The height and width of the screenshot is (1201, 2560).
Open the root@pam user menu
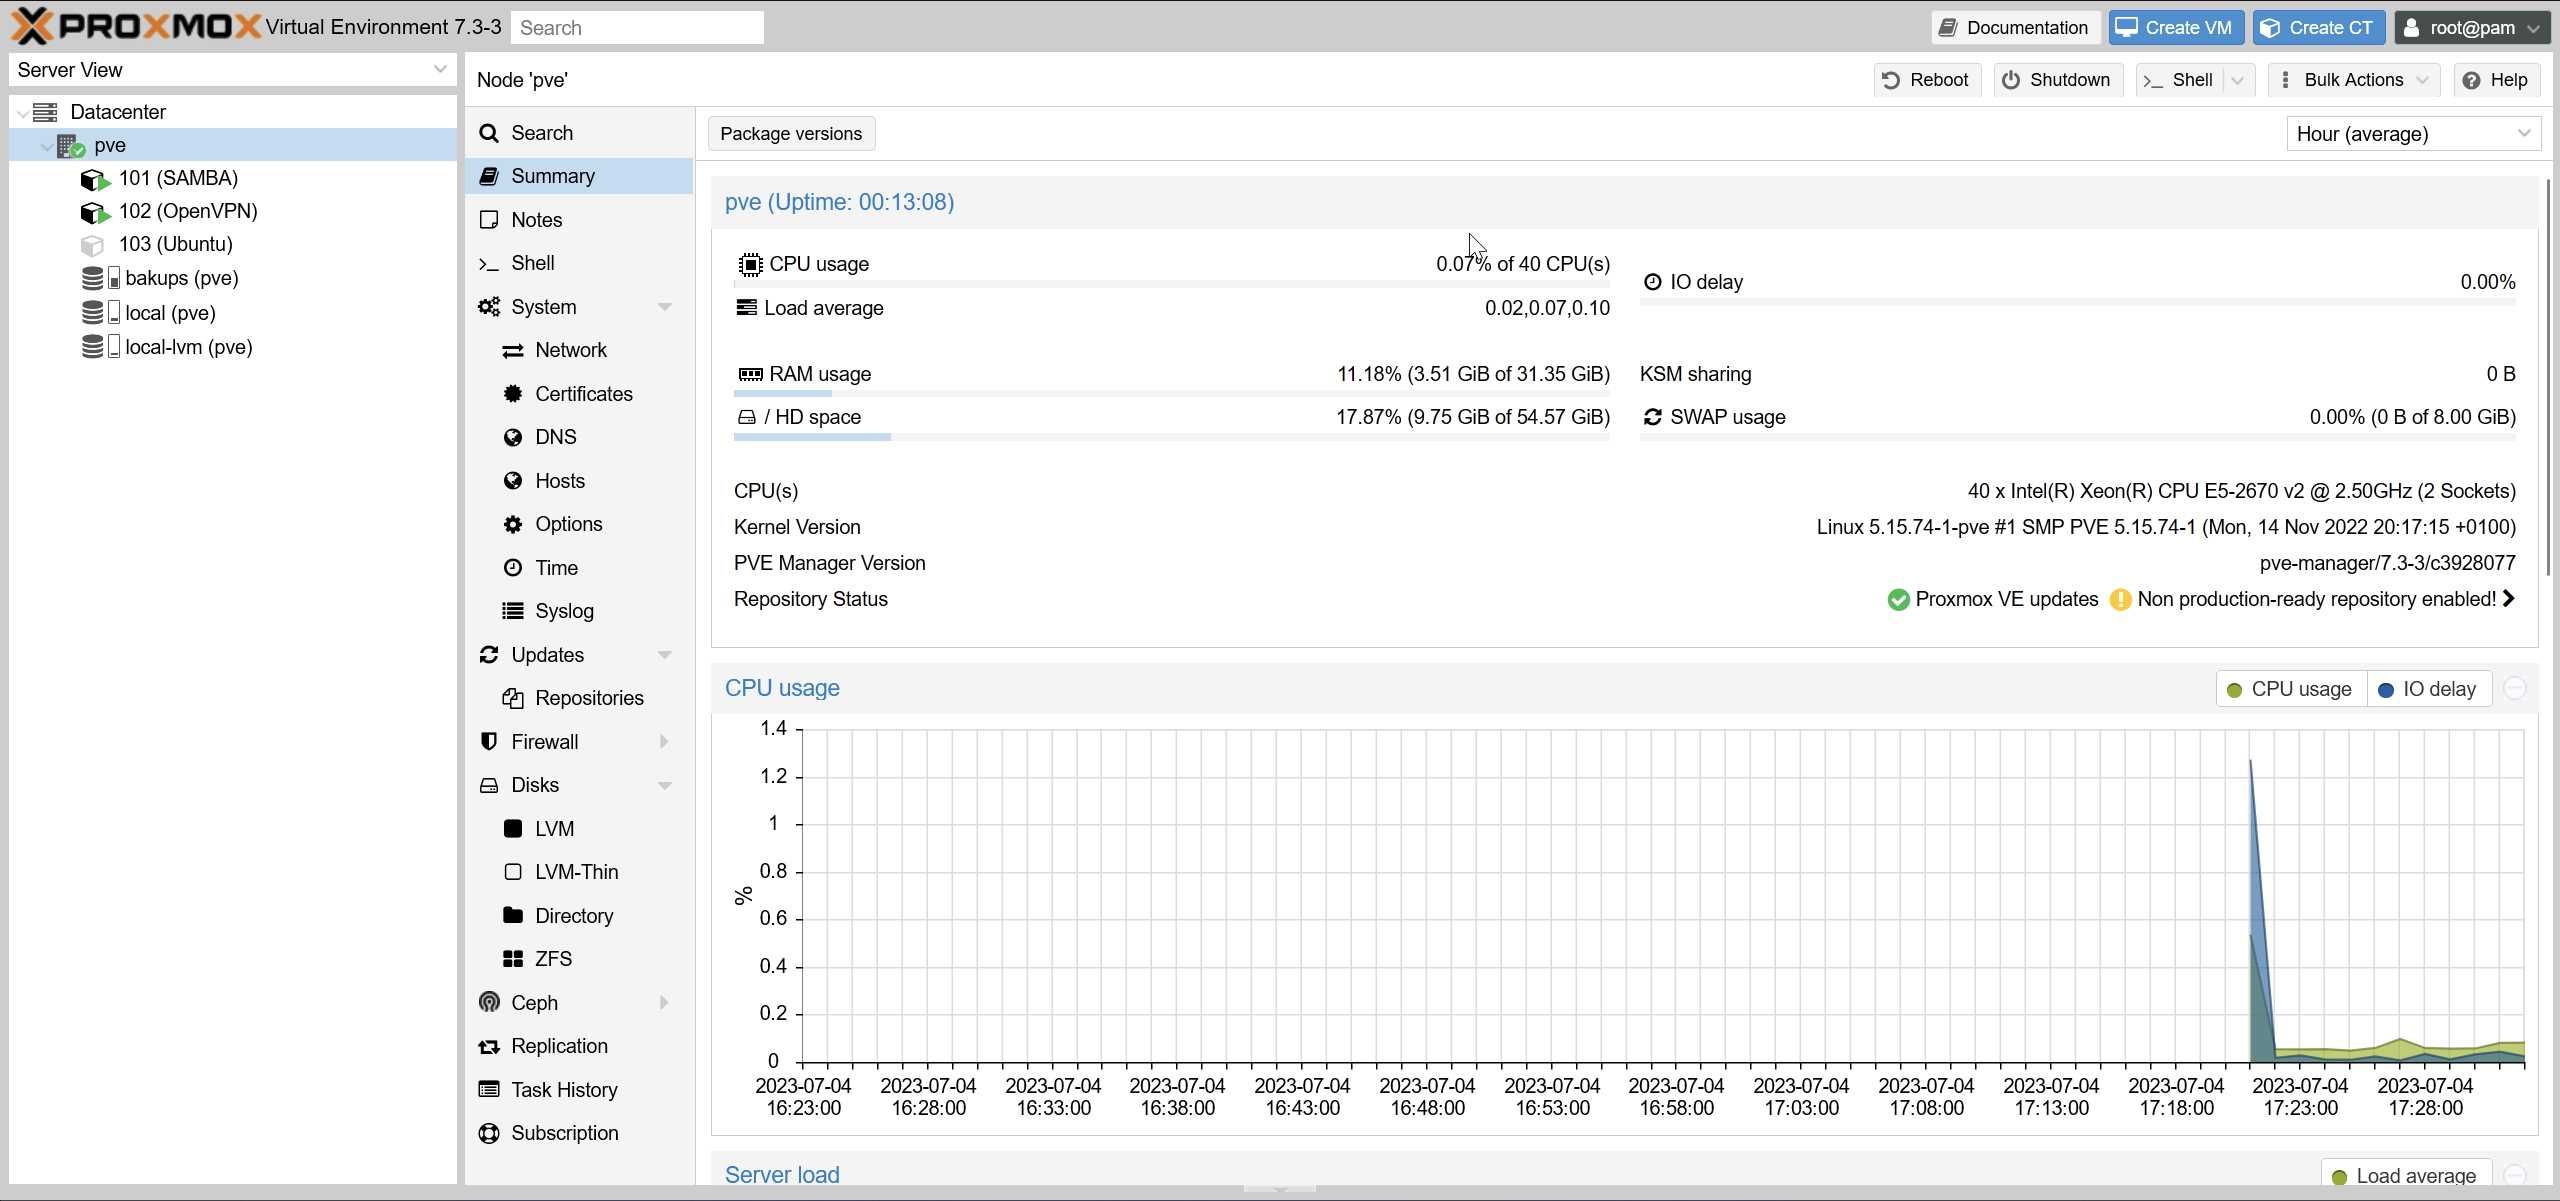2472,28
